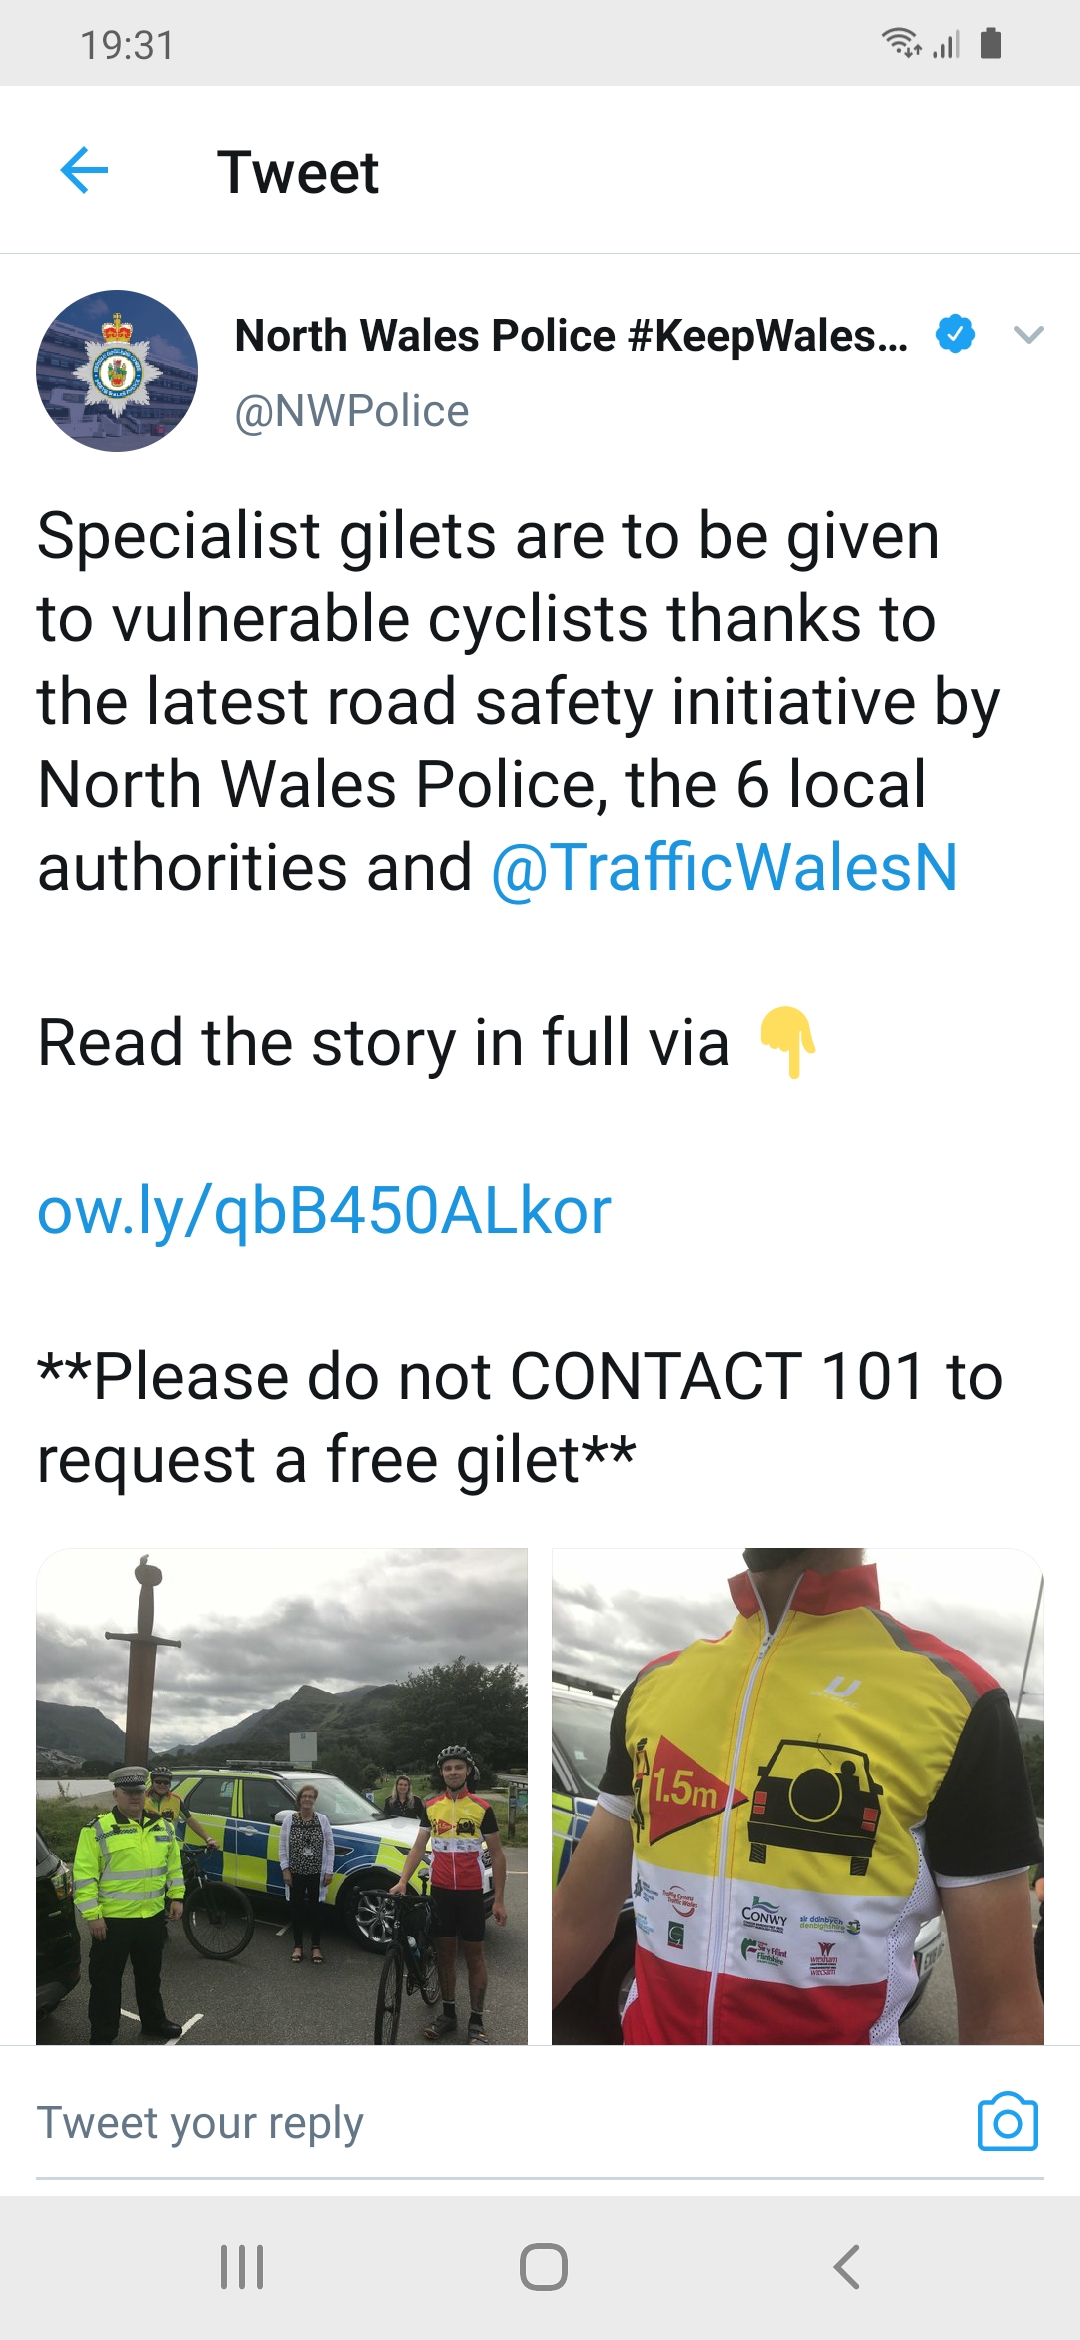Tap the battery status icon
The image size is (1080, 2340).
(x=991, y=43)
